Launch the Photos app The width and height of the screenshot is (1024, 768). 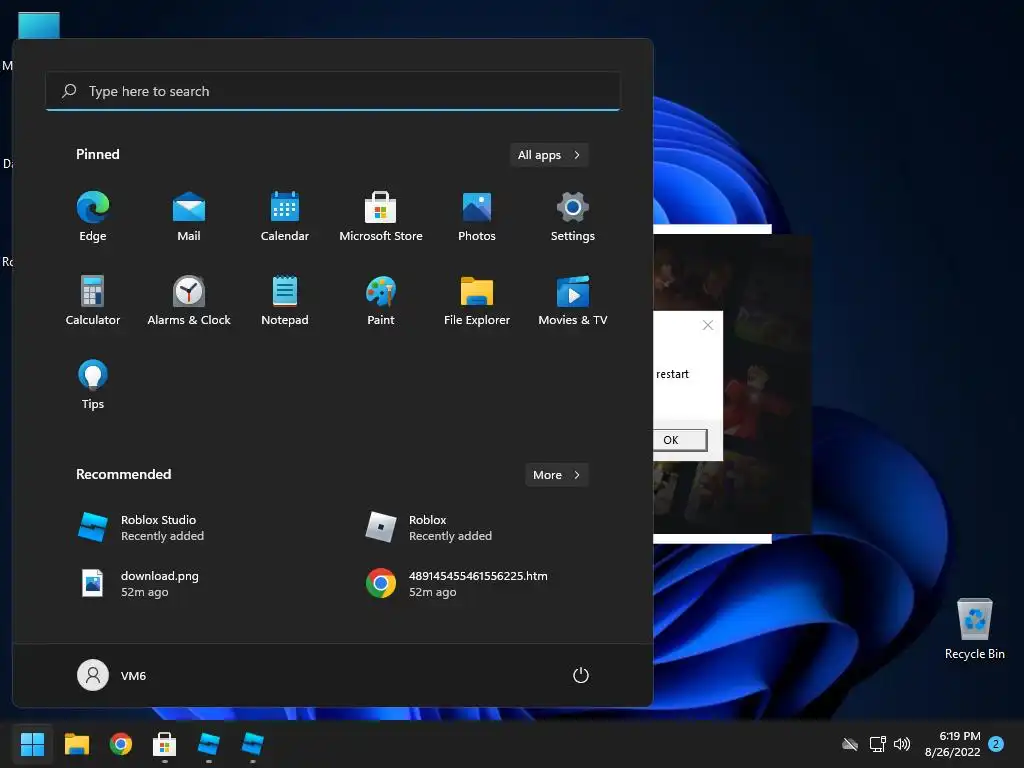pos(477,216)
